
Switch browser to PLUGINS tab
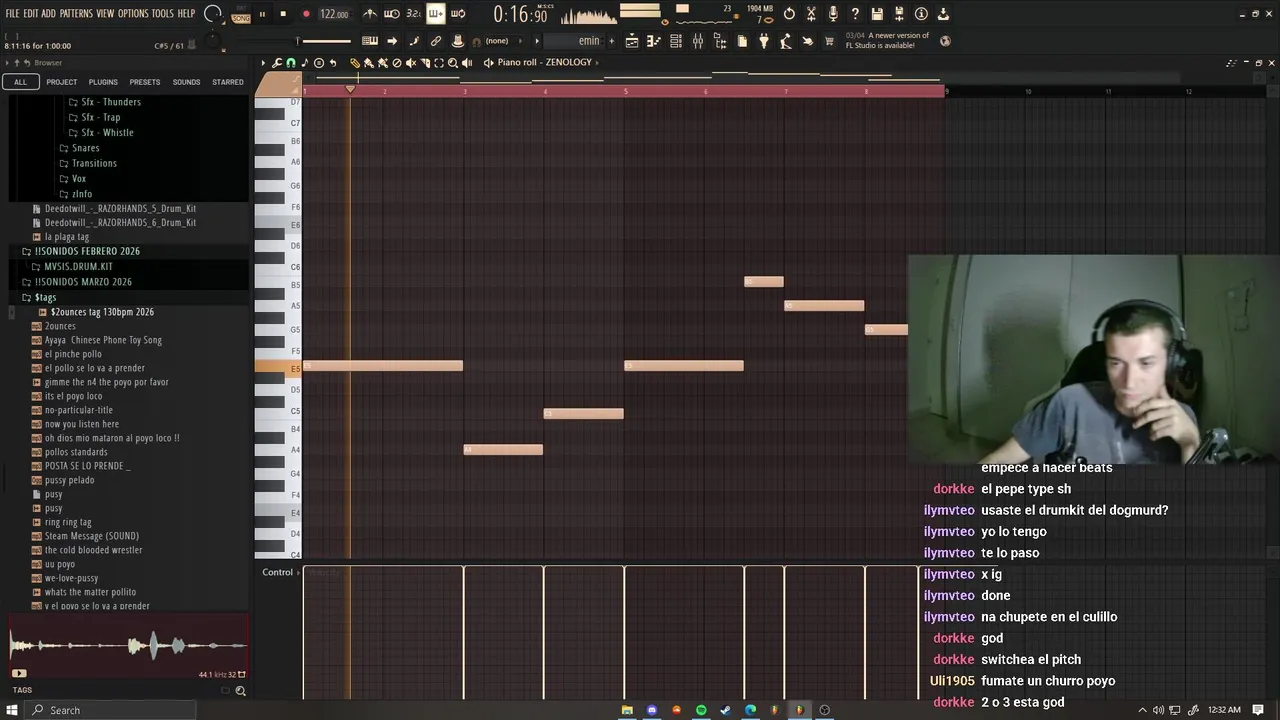[x=103, y=82]
